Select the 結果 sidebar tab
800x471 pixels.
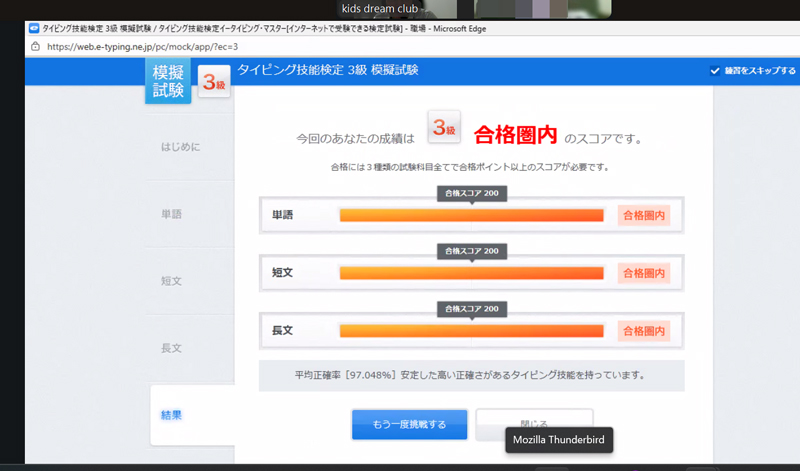(x=171, y=415)
